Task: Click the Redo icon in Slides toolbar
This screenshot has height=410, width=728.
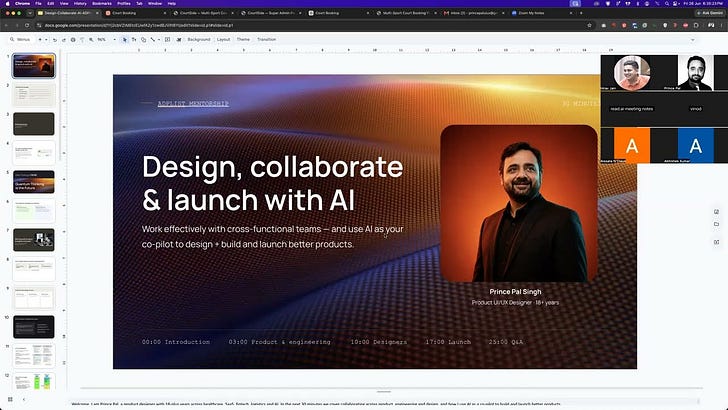Action: pos(64,40)
